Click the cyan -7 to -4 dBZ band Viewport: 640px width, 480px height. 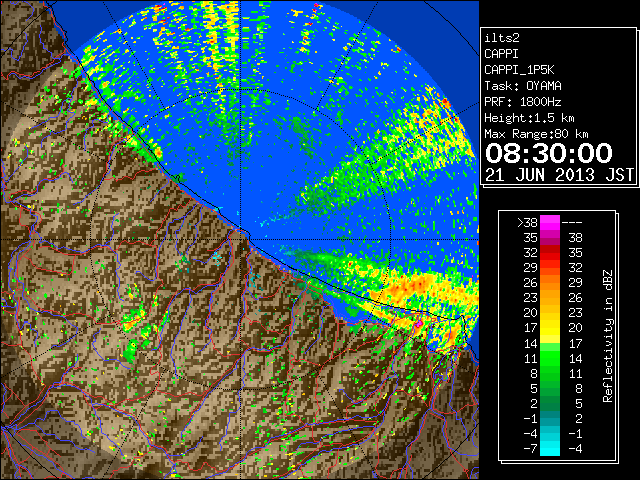click(550, 449)
